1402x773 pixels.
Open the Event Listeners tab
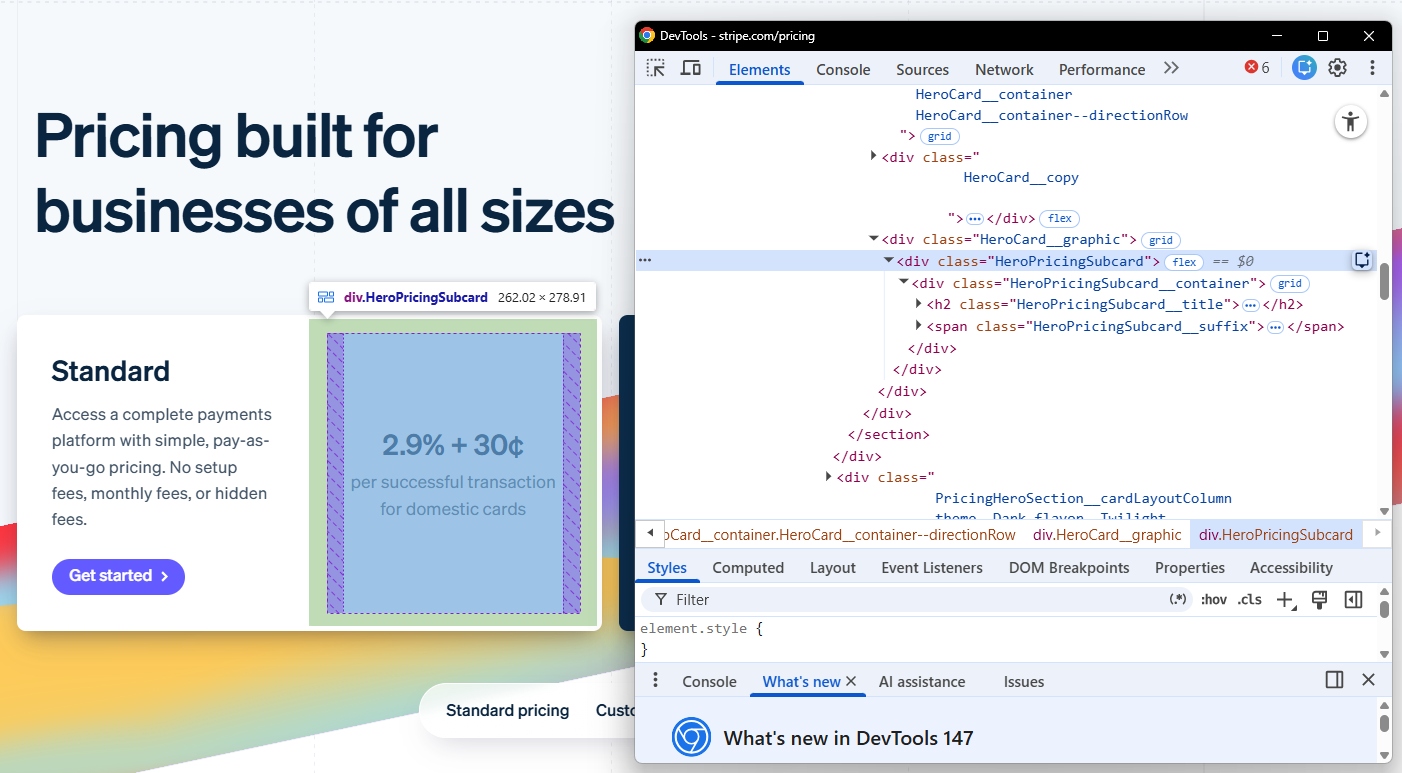[932, 567]
